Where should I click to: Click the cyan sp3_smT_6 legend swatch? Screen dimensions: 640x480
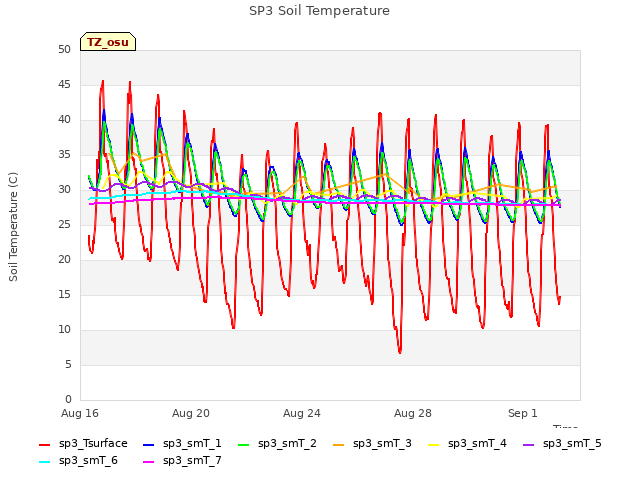click(44, 462)
